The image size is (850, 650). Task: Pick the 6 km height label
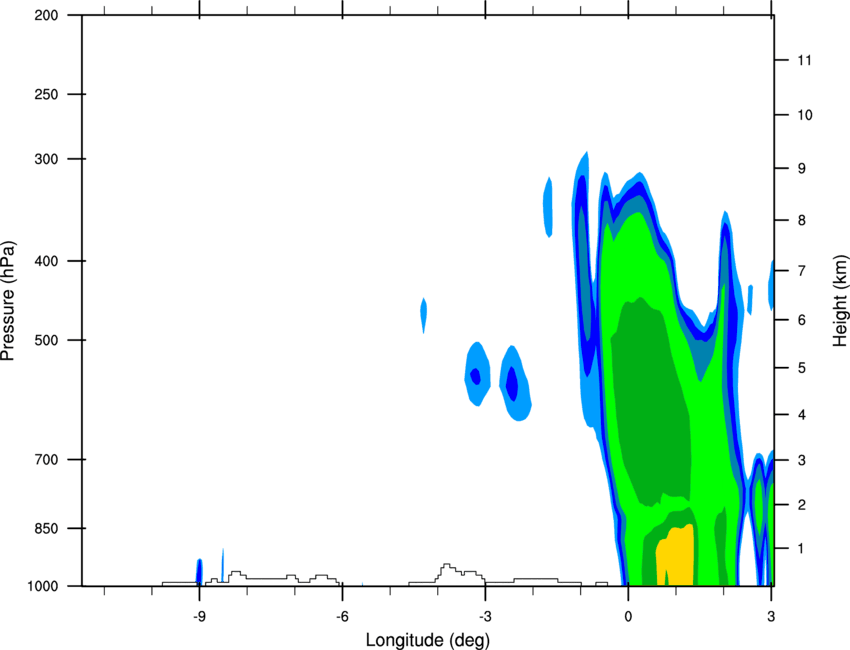coord(801,320)
